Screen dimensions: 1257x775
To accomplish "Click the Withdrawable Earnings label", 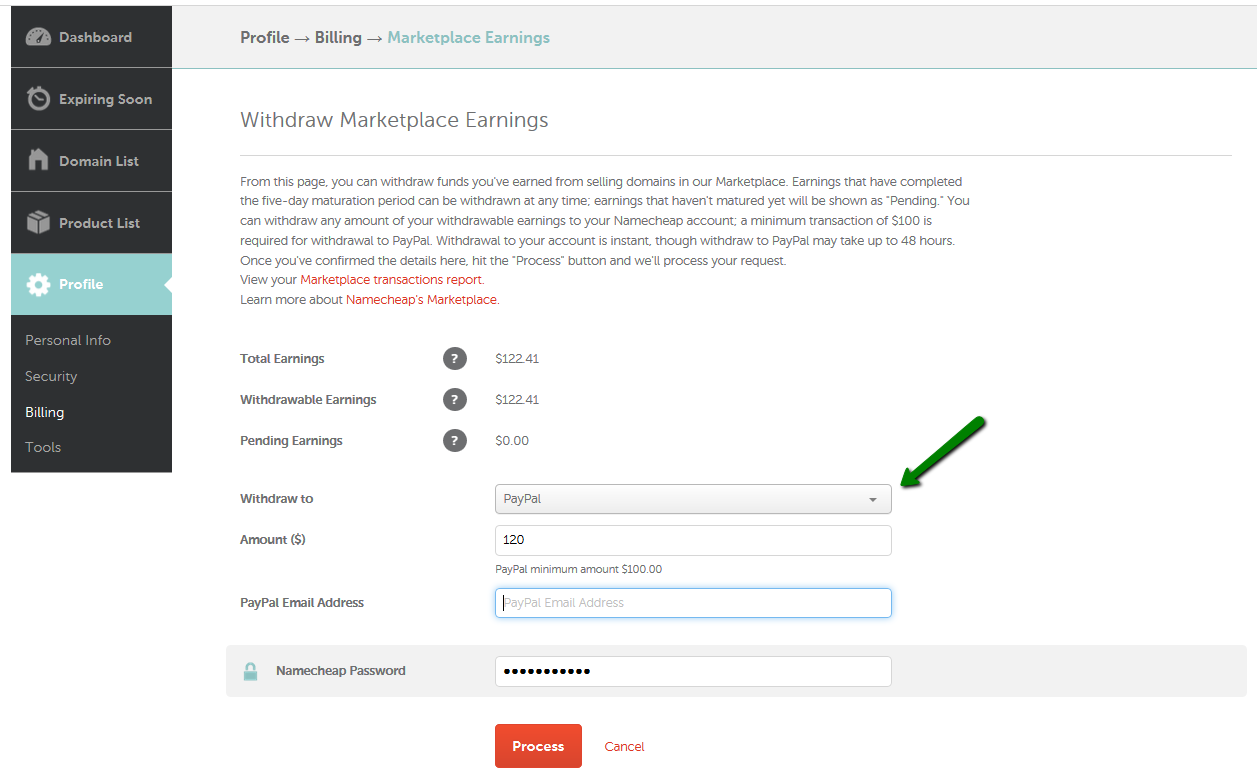I will [308, 400].
